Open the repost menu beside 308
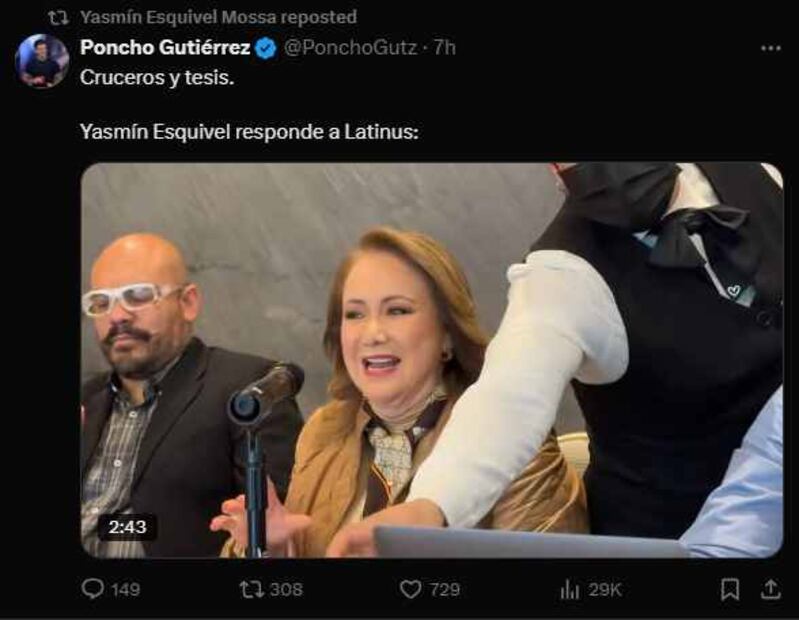Image resolution: width=799 pixels, height=620 pixels. pyautogui.click(x=252, y=589)
